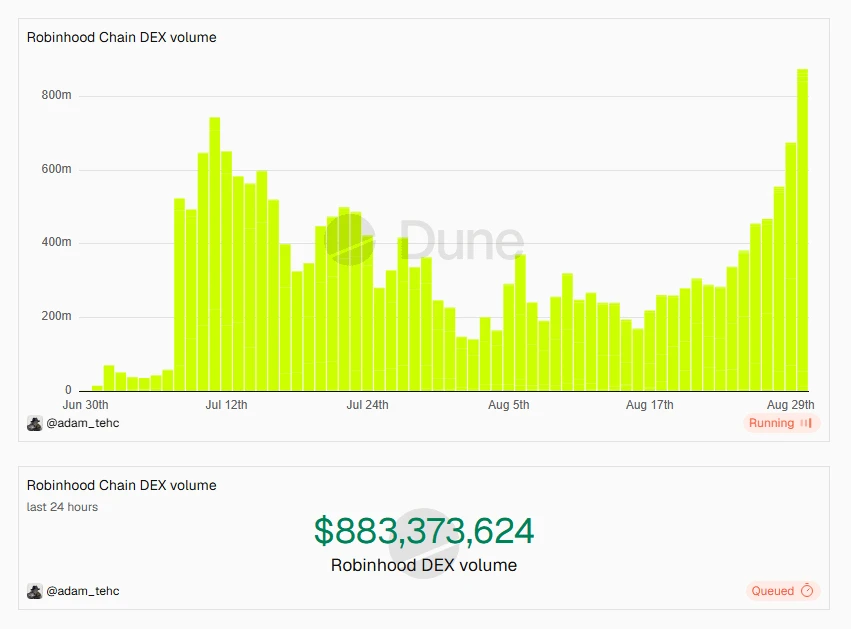The height and width of the screenshot is (629, 851).
Task: Click the Queued status badge
Action: [782, 591]
